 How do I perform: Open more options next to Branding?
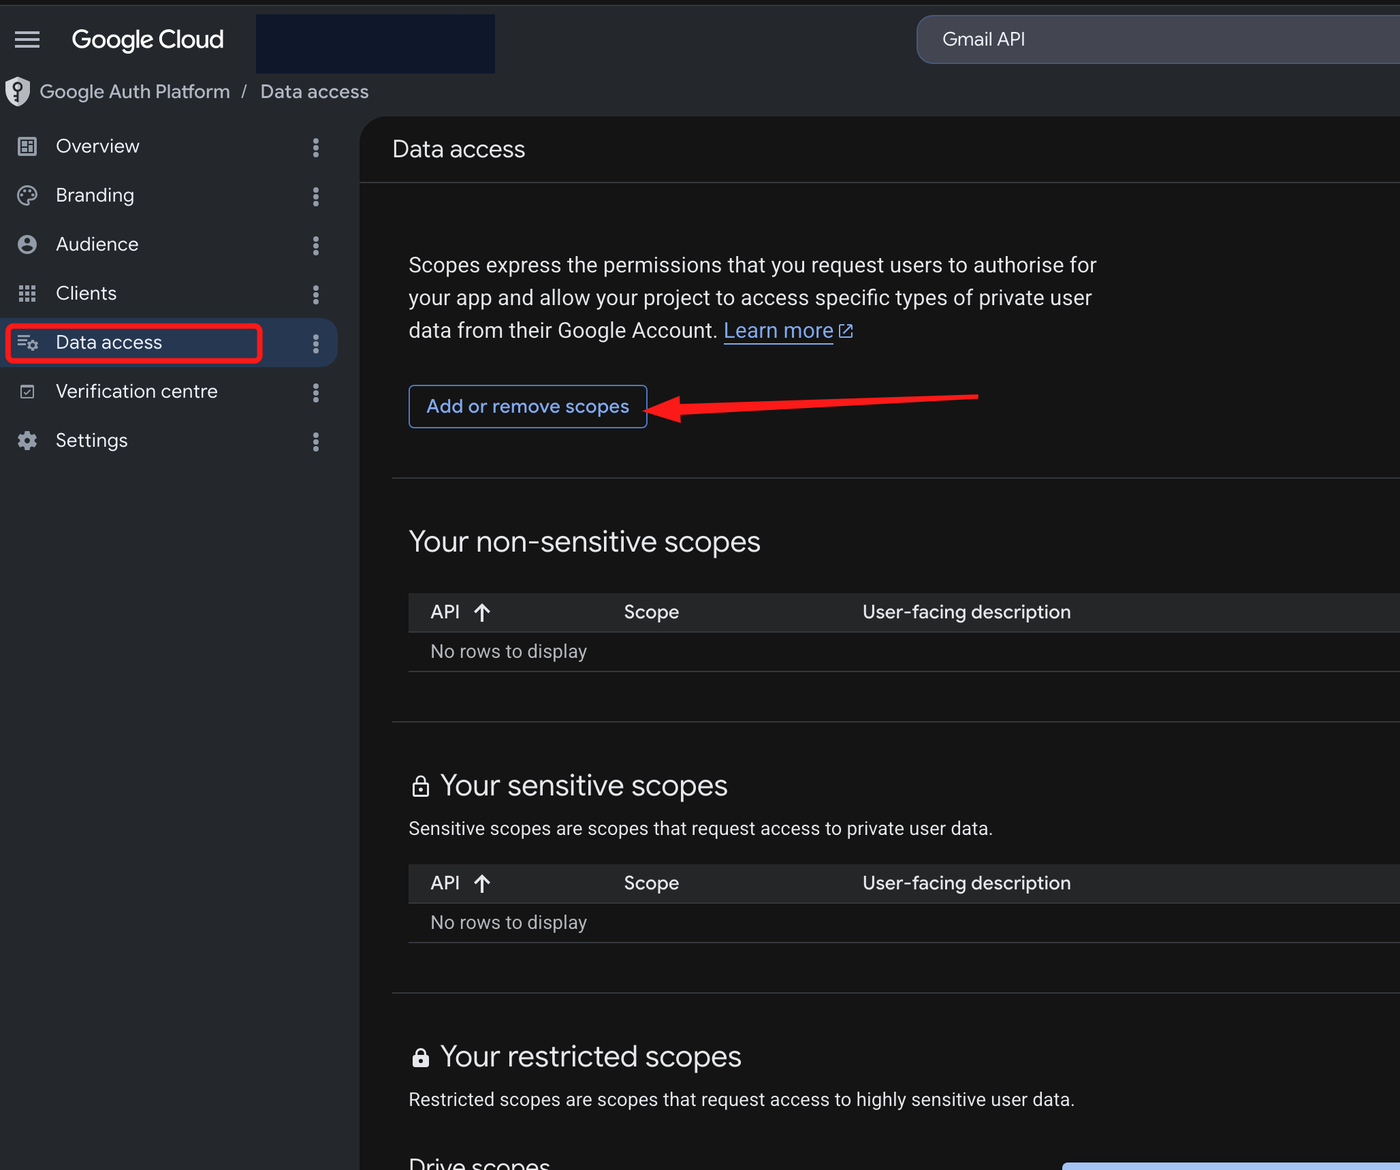pos(316,196)
